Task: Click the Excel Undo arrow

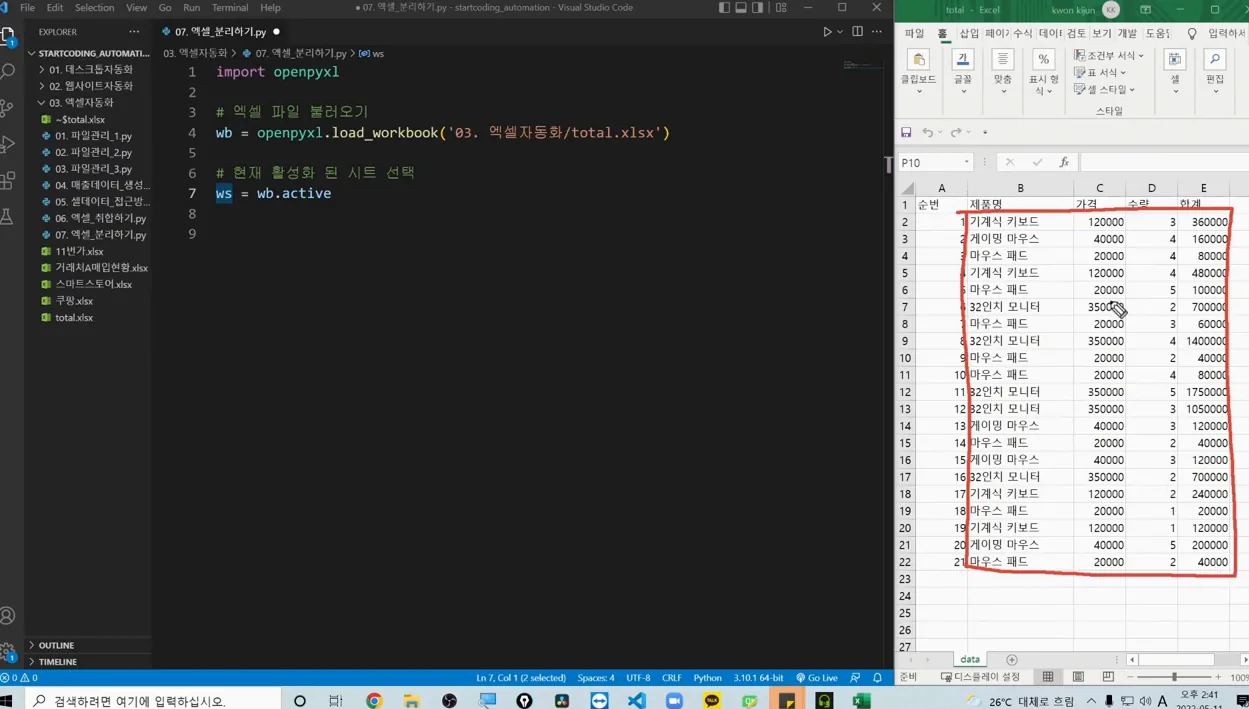Action: (928, 132)
